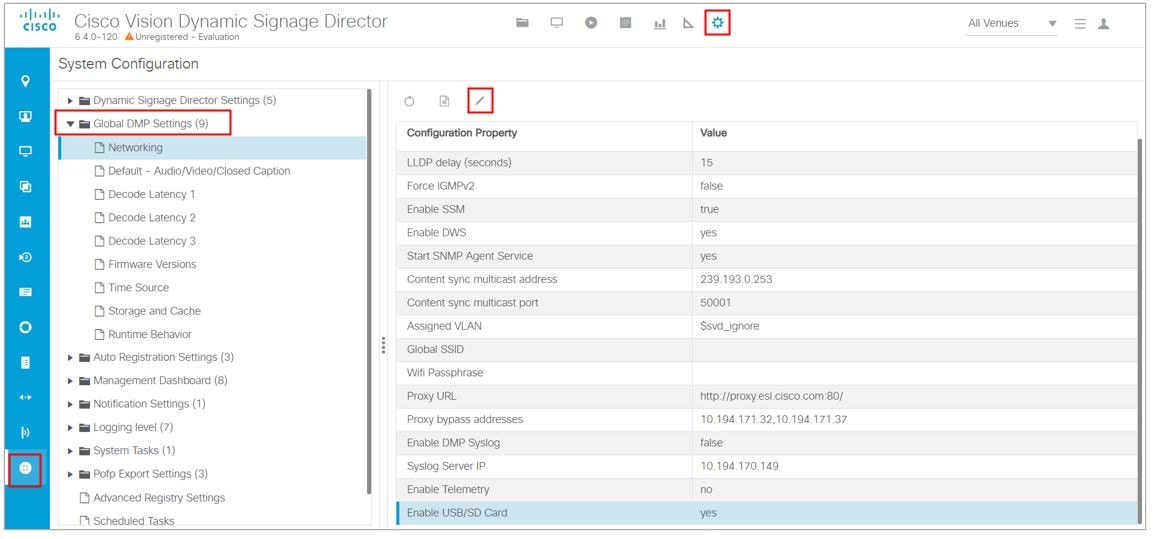
Task: Click the history clock icon in left sidebar
Action: 26,257
